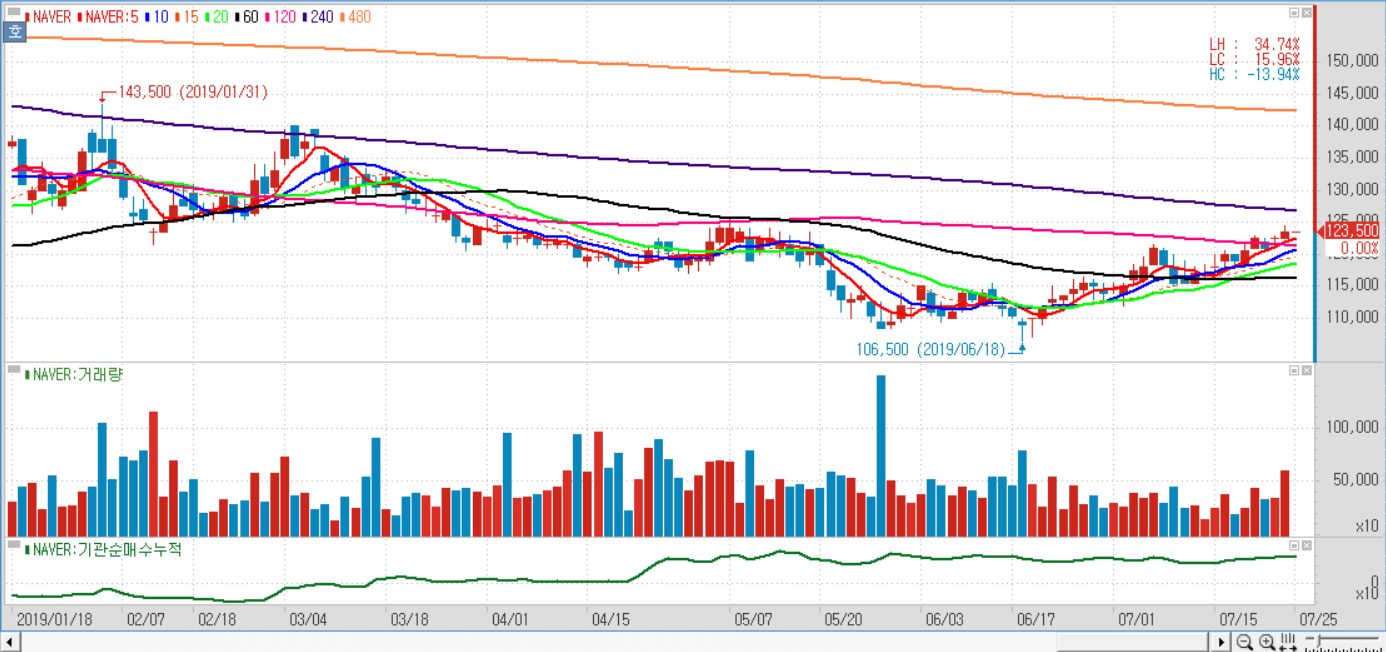Click the 110,000 price axis label
The width and height of the screenshot is (1386, 652).
pos(1352,318)
